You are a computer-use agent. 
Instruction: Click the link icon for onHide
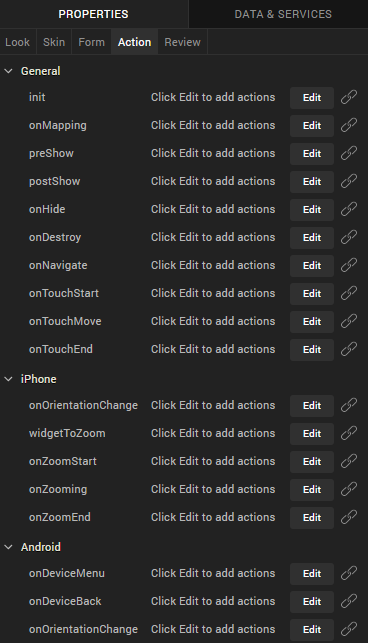(349, 210)
